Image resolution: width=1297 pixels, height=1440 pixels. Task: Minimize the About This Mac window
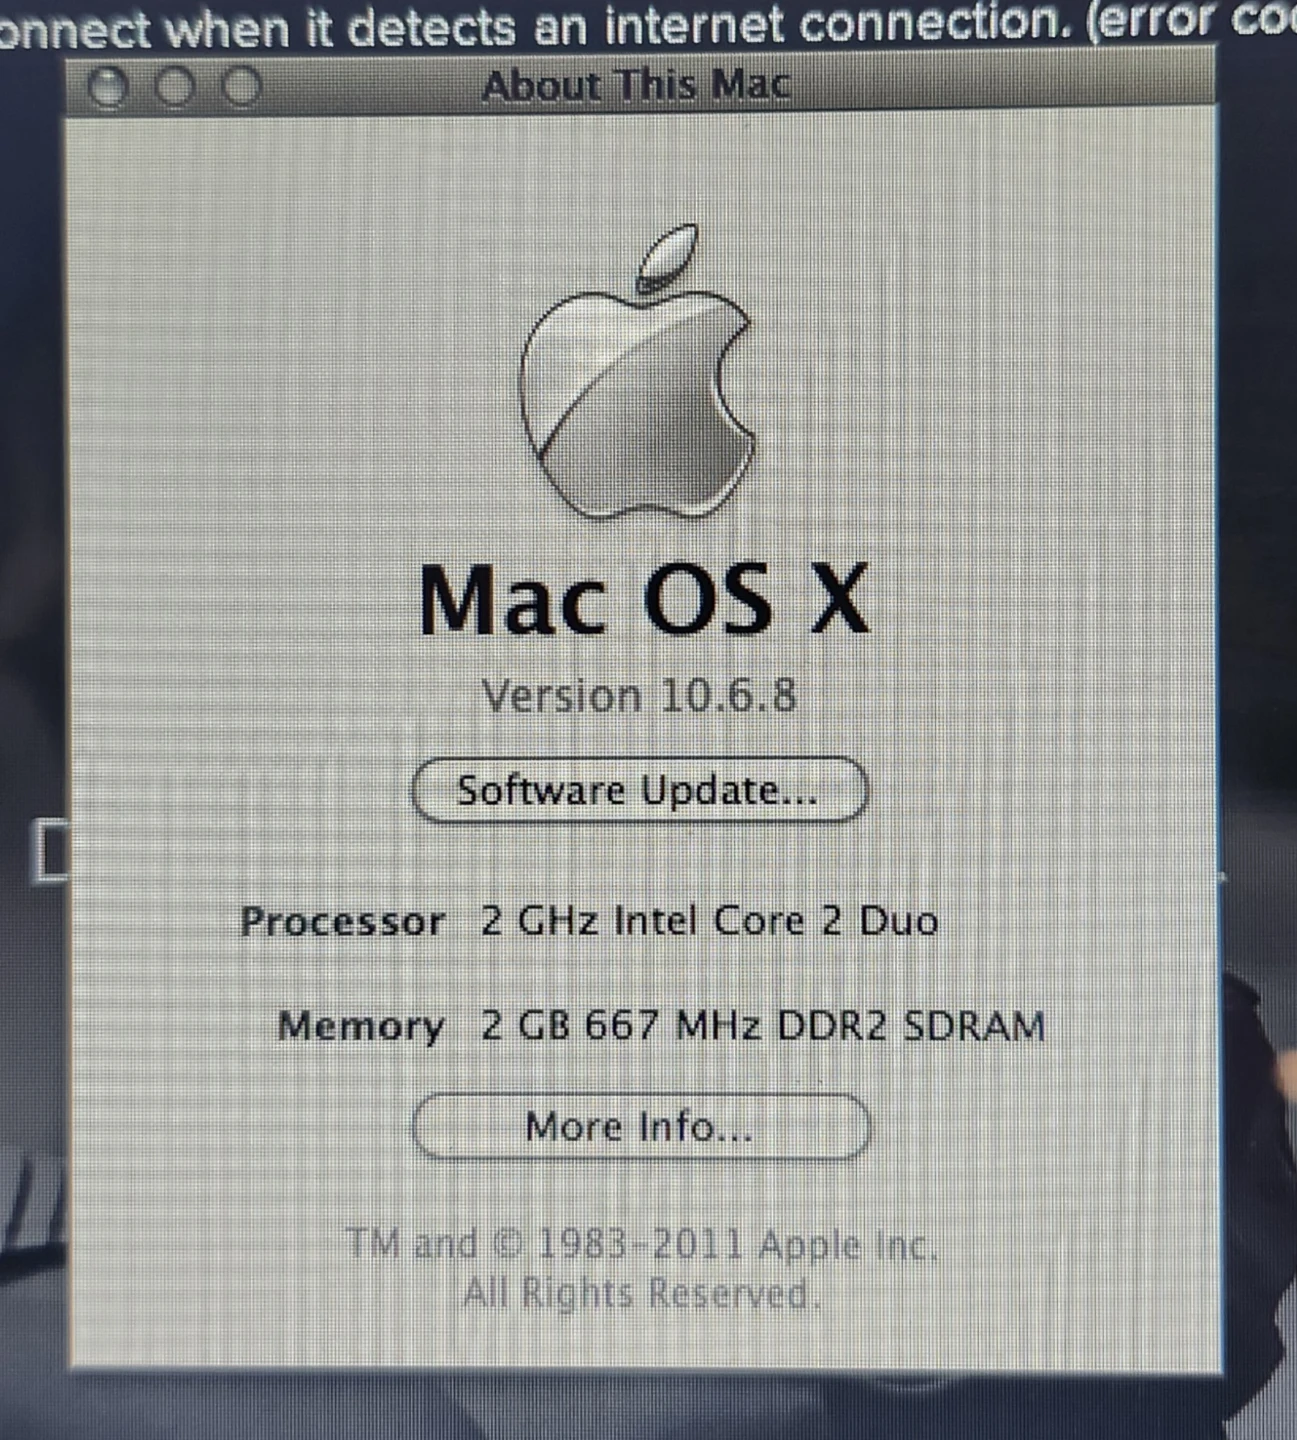(x=175, y=88)
